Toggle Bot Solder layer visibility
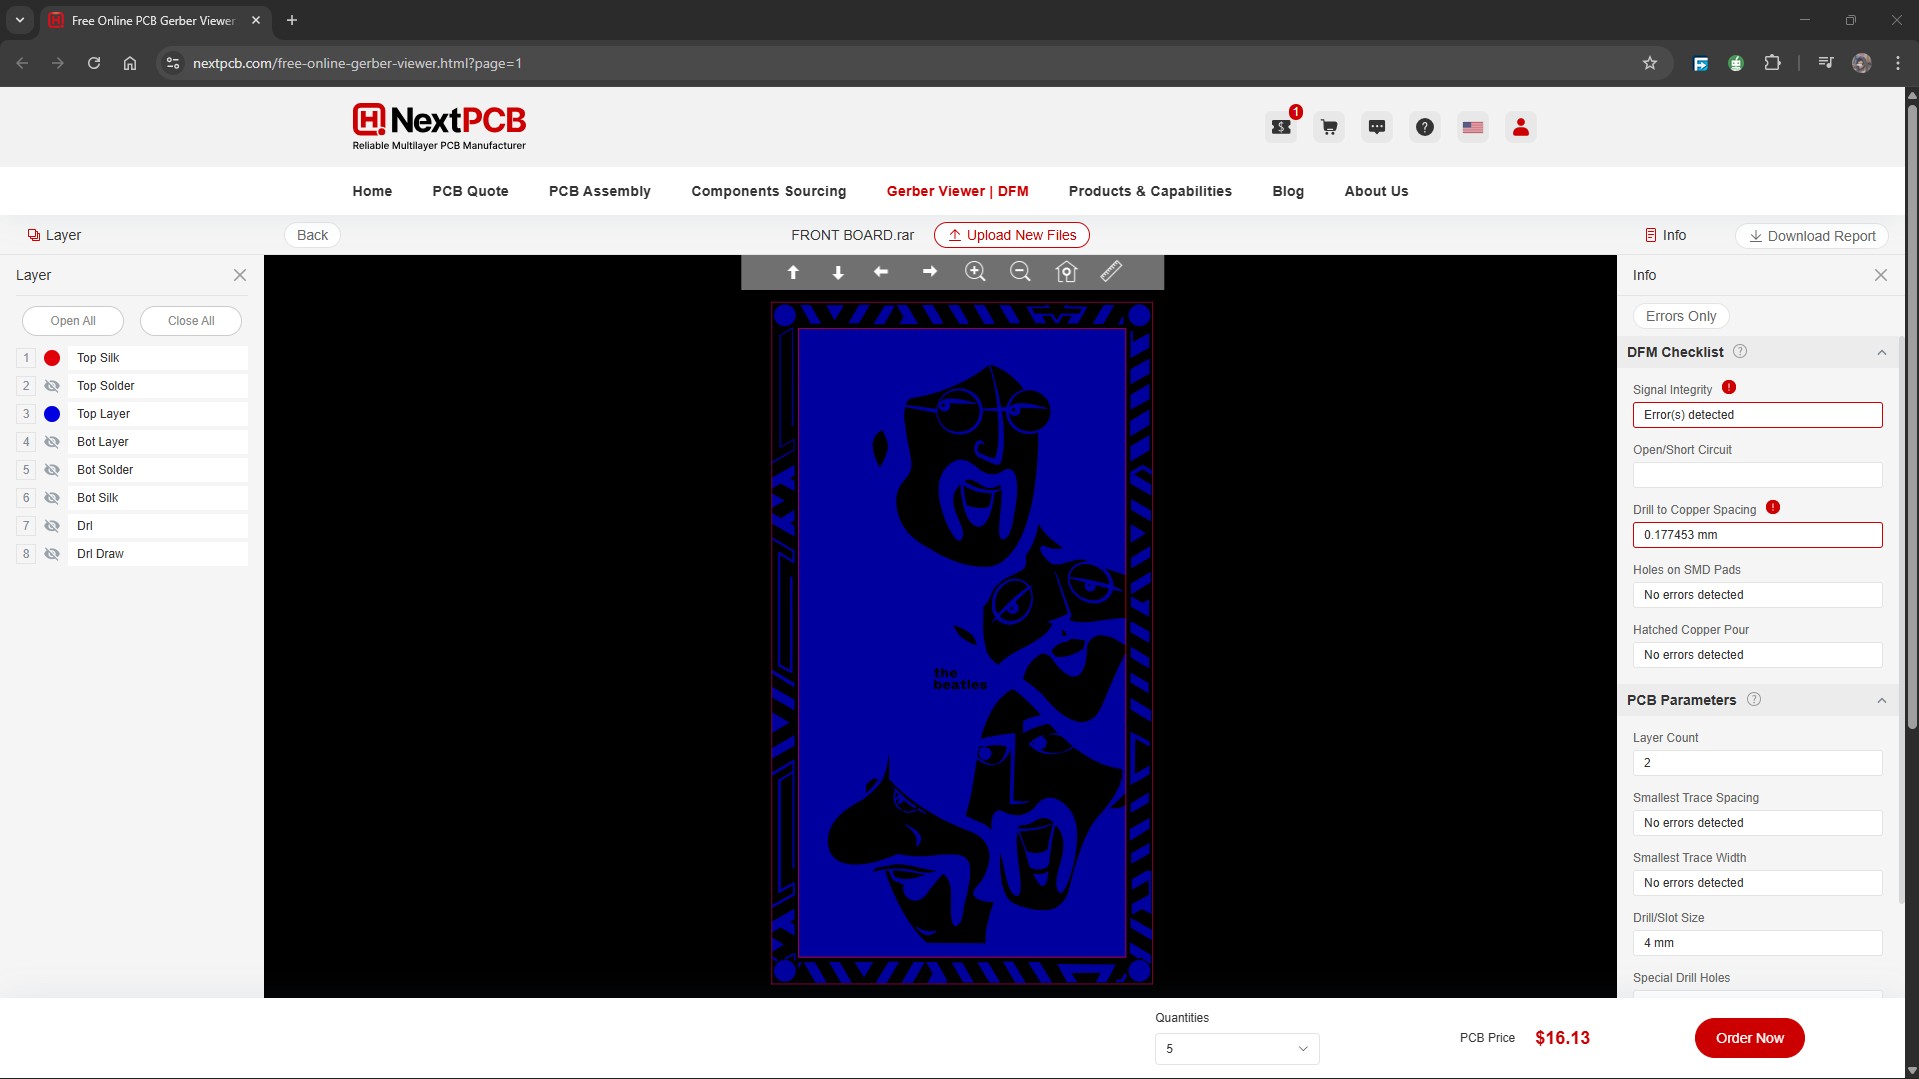This screenshot has width=1919, height=1079. [52, 470]
